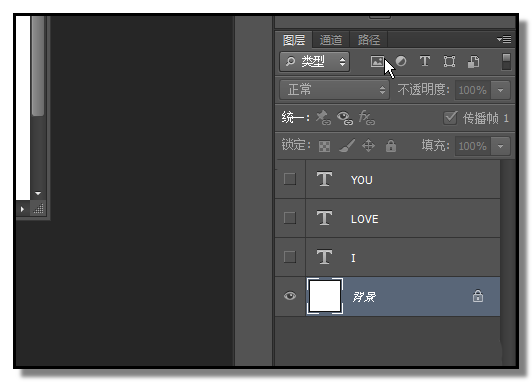Lock all padlock icon
This screenshot has height=382, width=532.
pos(391,146)
